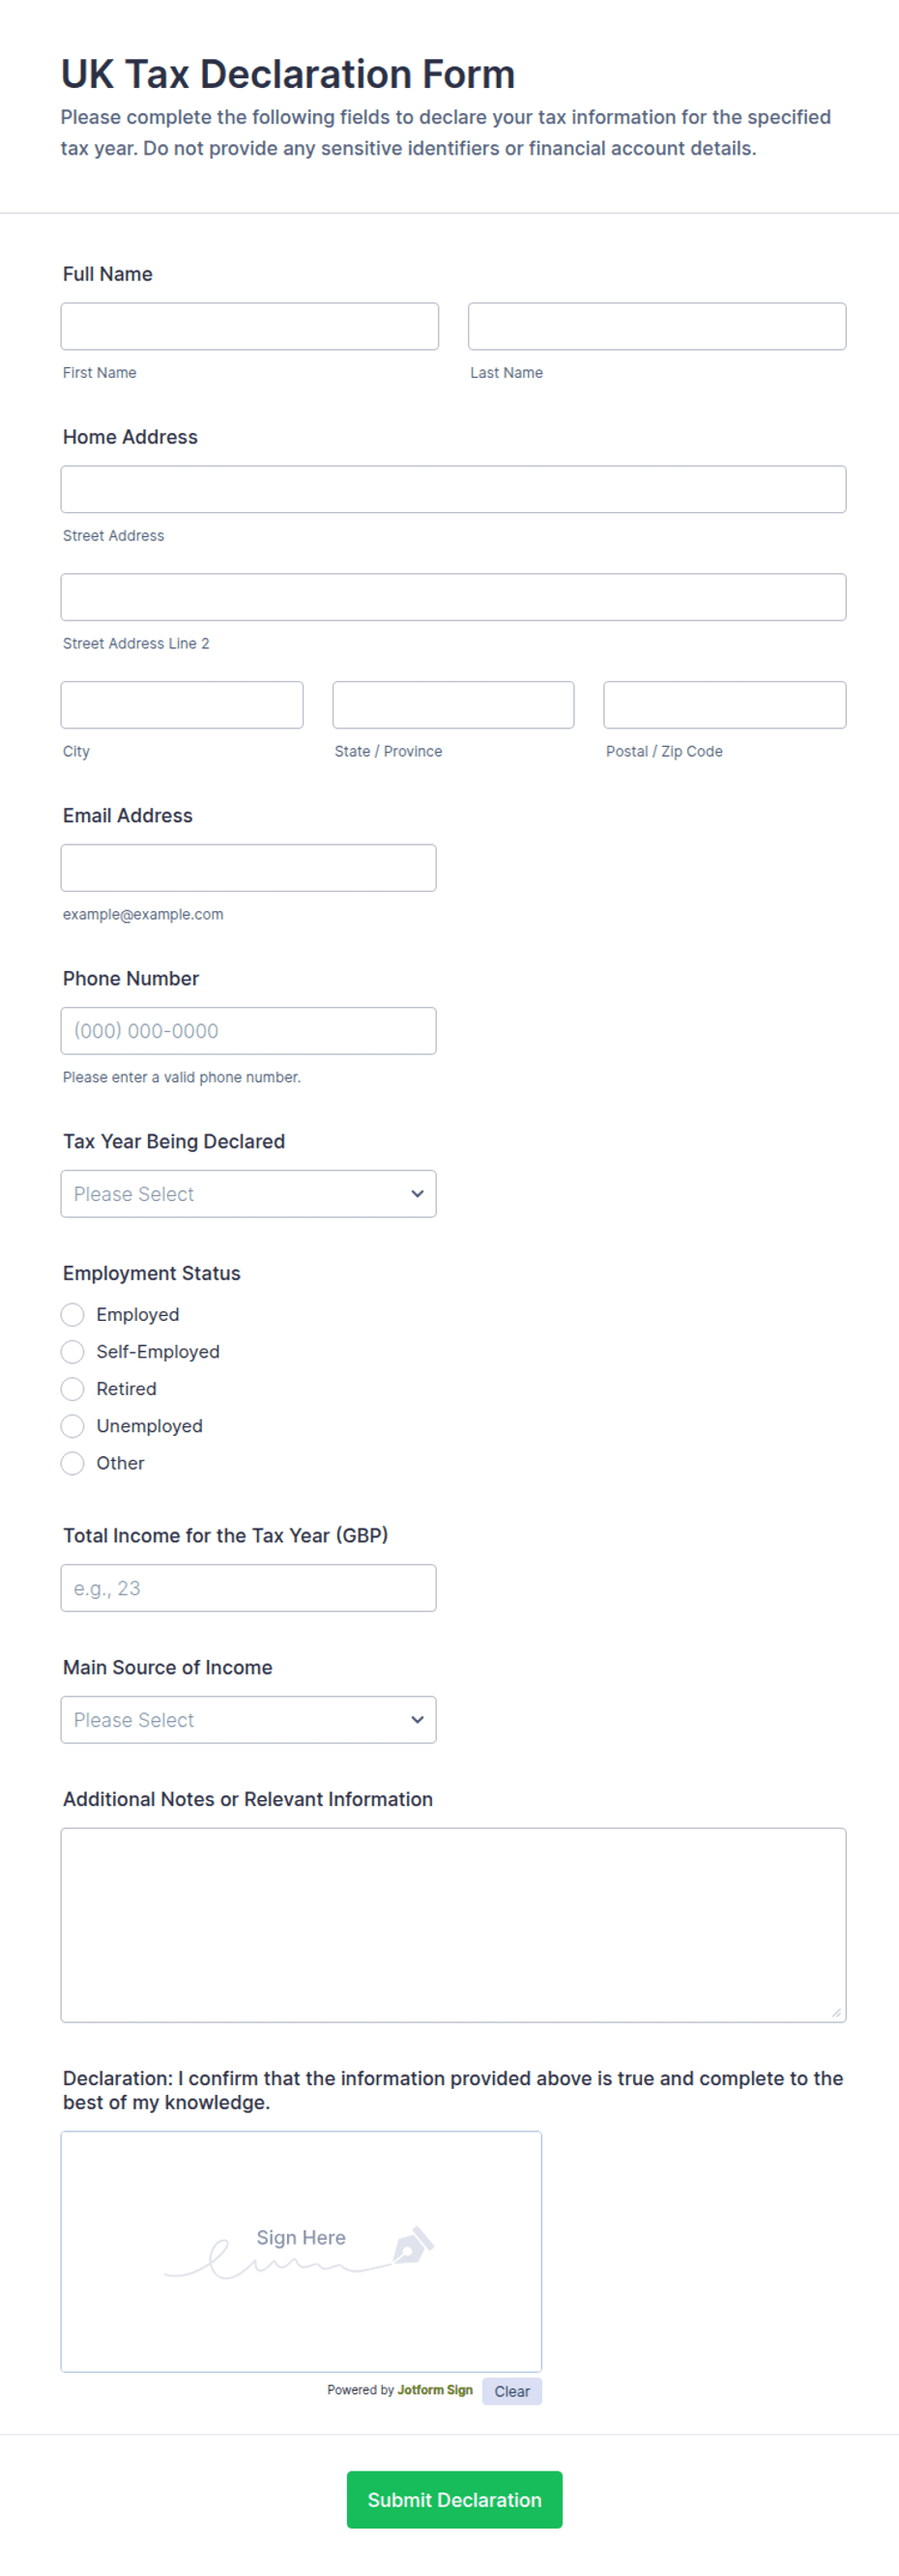Expand the Main Source of Income dropdown

248,1719
